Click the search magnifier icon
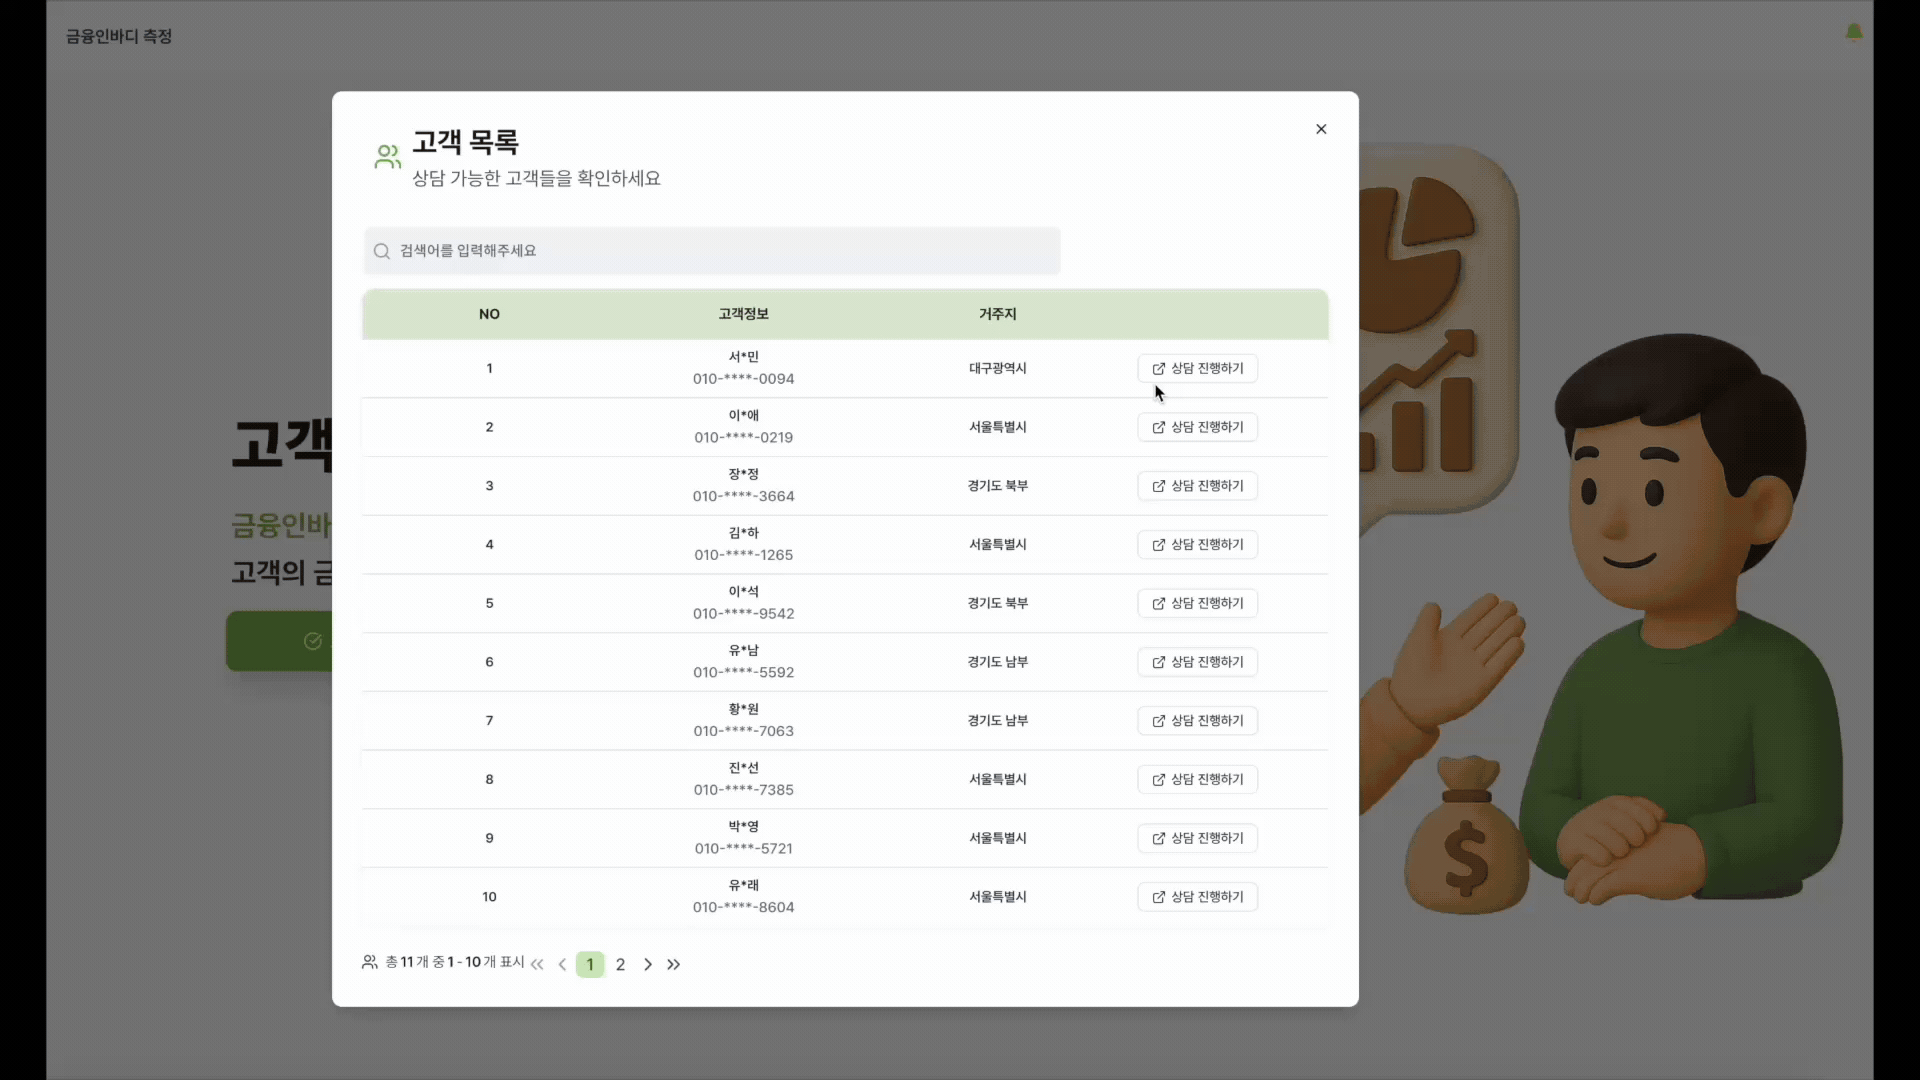 pyautogui.click(x=381, y=251)
